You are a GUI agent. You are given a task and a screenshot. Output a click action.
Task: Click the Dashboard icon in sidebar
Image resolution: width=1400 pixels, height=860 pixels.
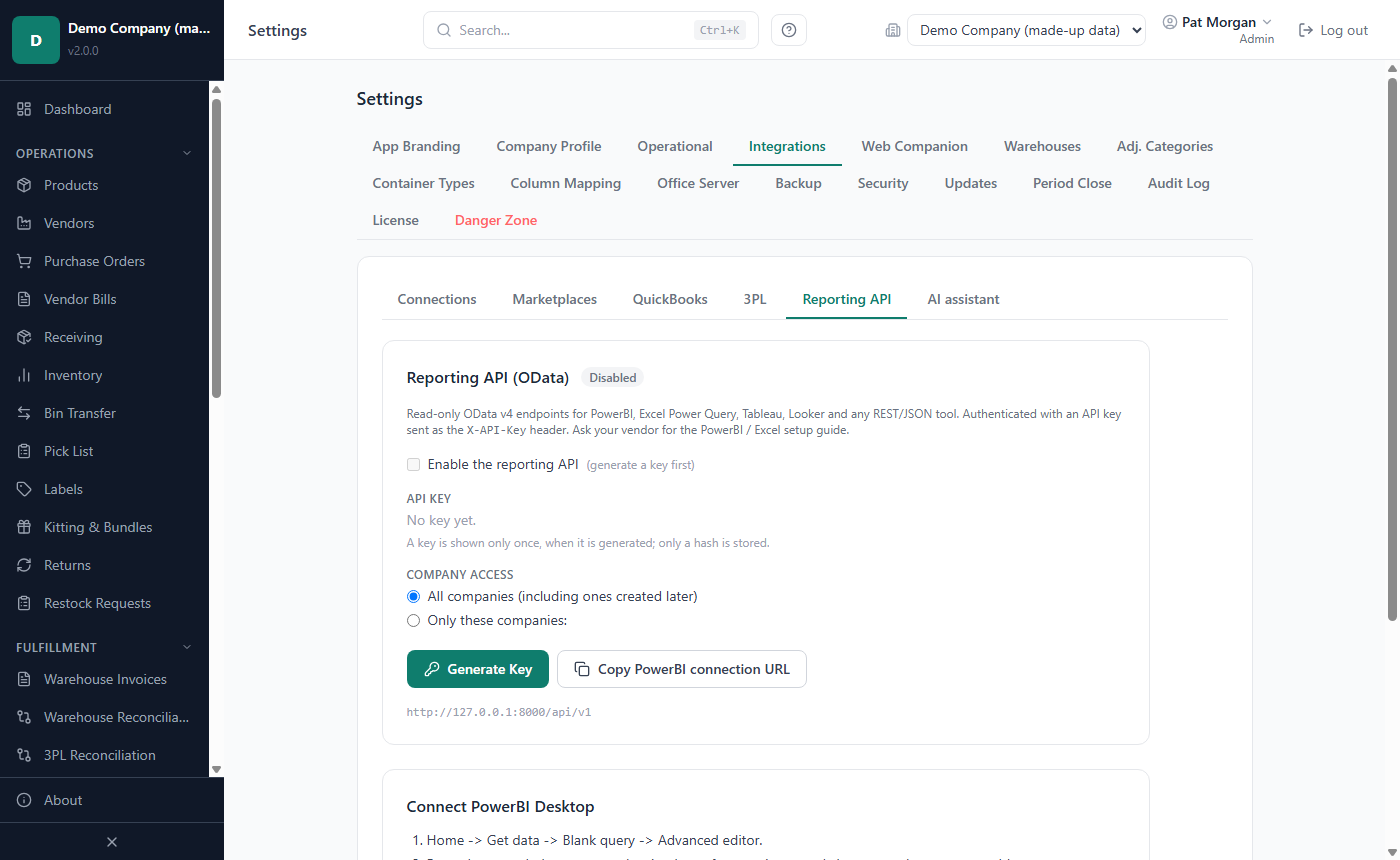[x=24, y=109]
